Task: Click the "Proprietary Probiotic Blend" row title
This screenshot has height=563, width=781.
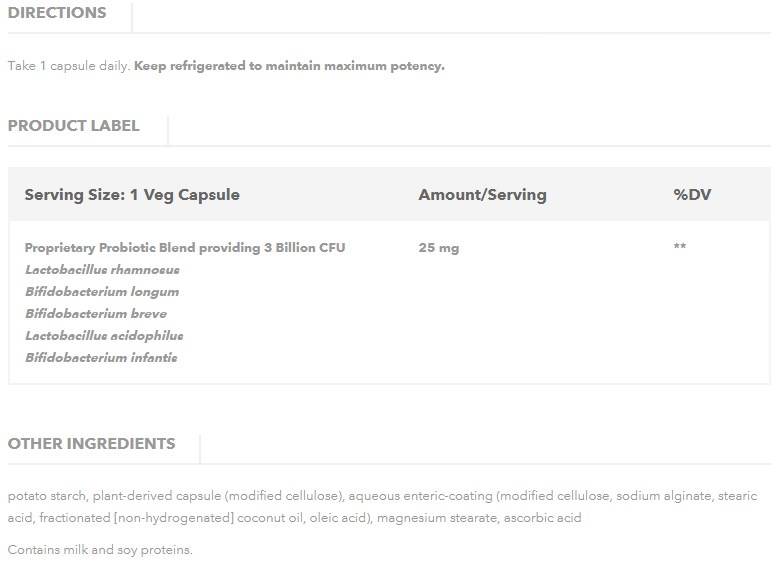Action: [x=185, y=248]
